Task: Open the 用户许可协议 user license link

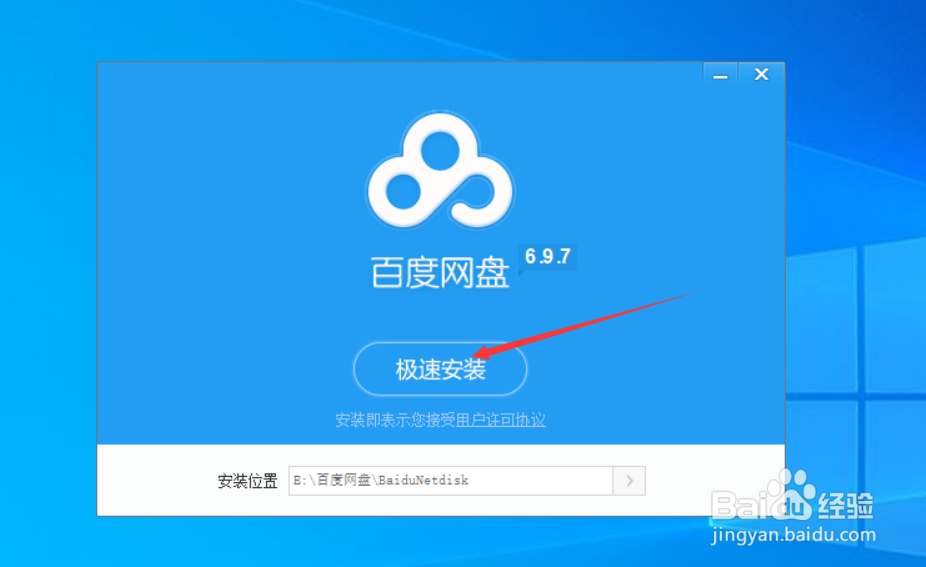Action: click(x=501, y=420)
